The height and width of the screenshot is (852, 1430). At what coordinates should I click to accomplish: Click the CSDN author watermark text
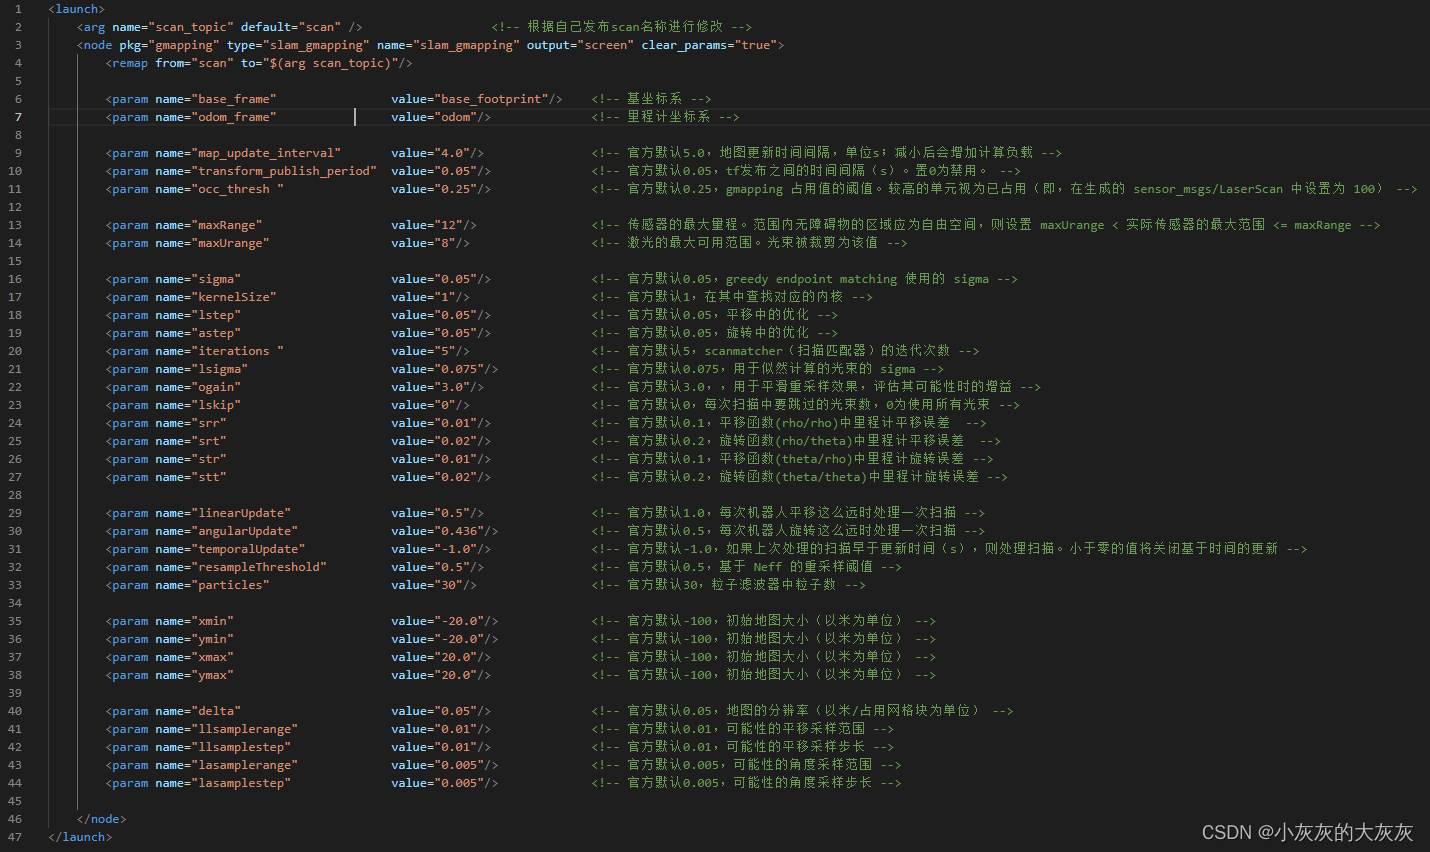pos(1306,832)
